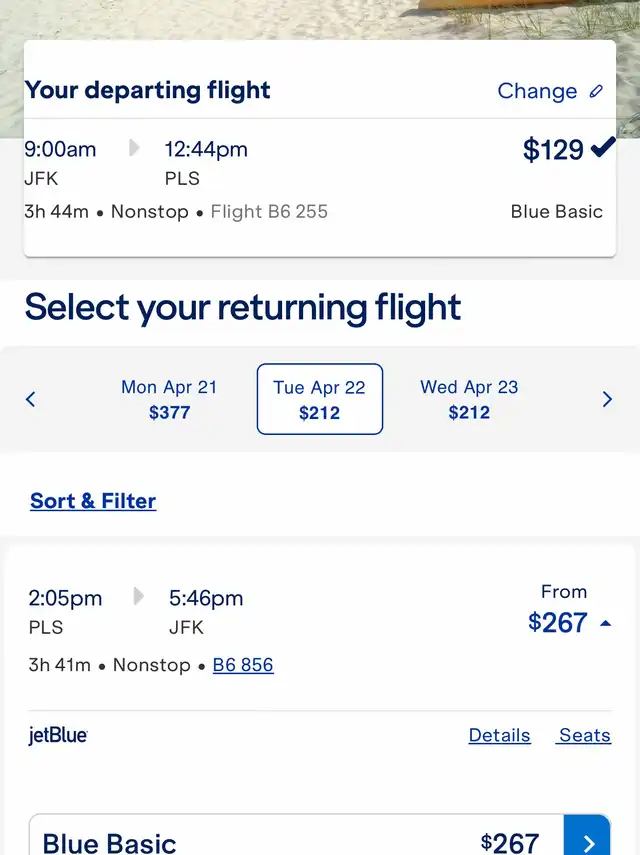Open Sort & Filter options
Viewport: 640px width, 855px height.
(x=93, y=501)
